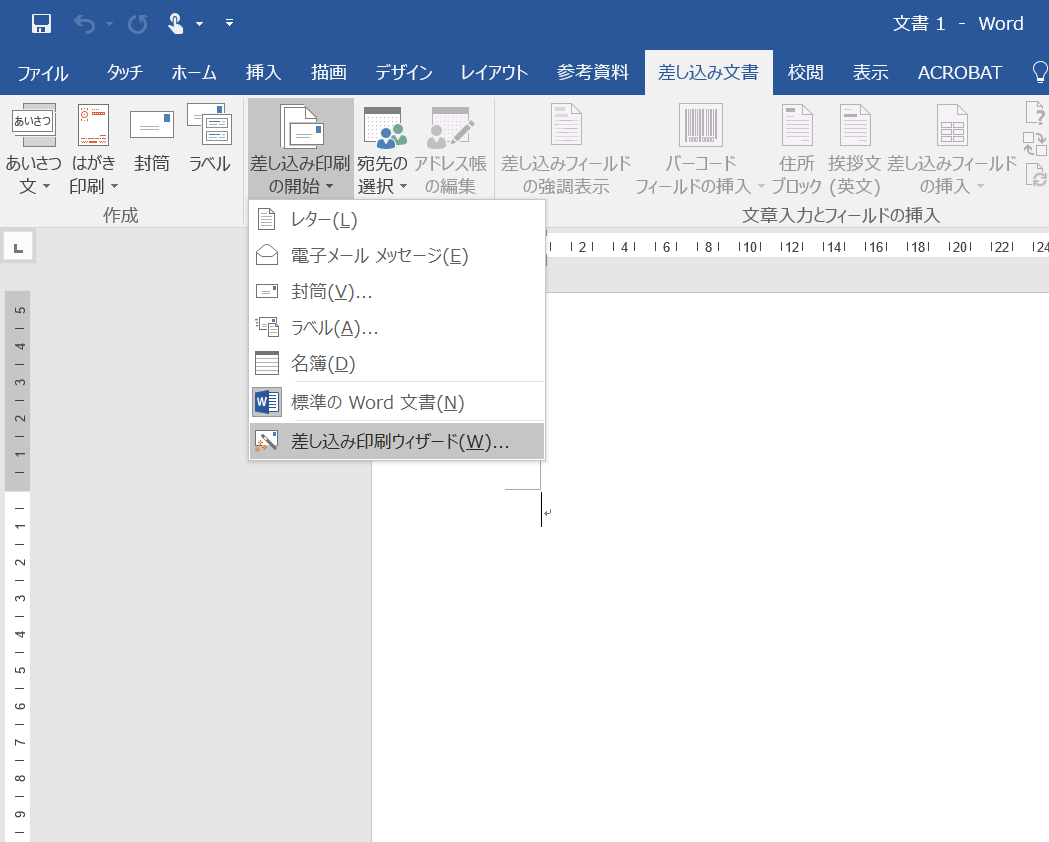Click 差し込み印刷の開始 ribbon button

point(300,148)
